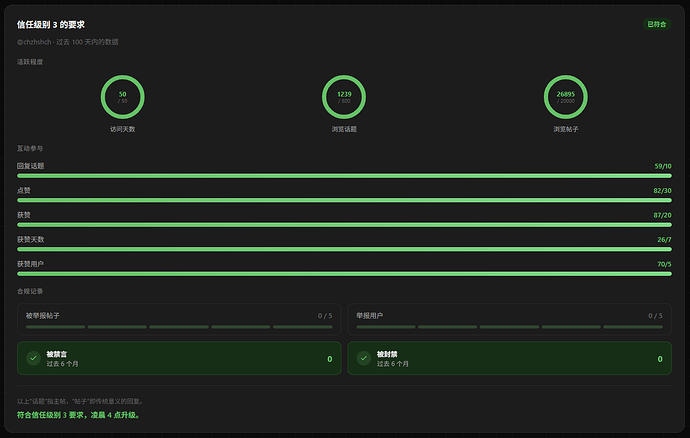690x438 pixels.
Task: Click the 活跃程度 section label
Action: click(30, 62)
